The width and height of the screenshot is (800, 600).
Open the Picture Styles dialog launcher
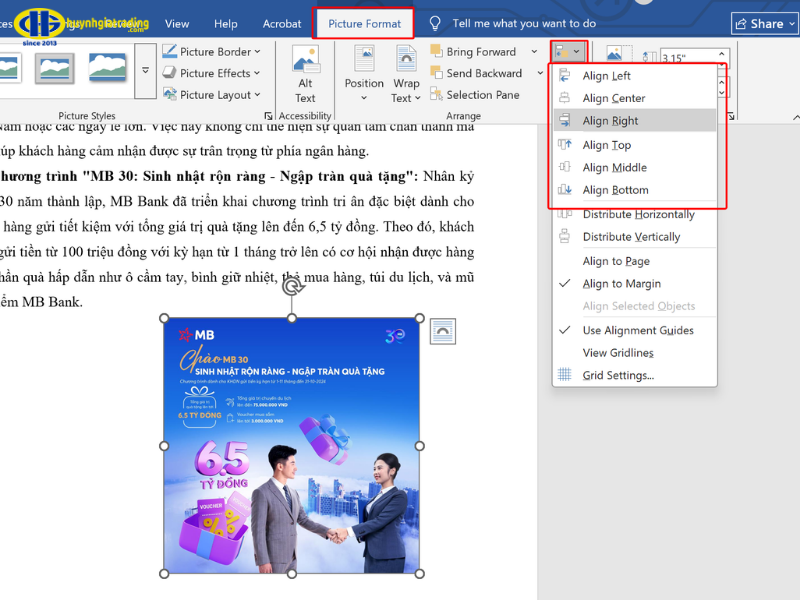[268, 116]
